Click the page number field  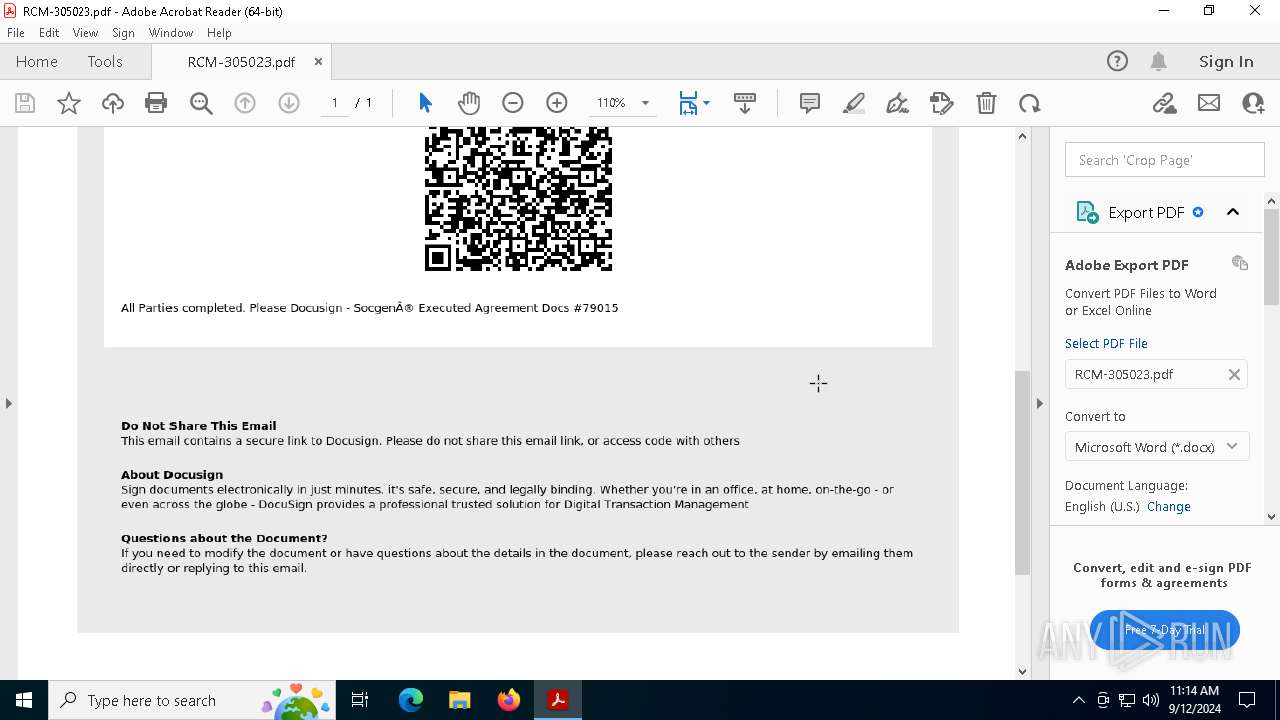pos(335,103)
